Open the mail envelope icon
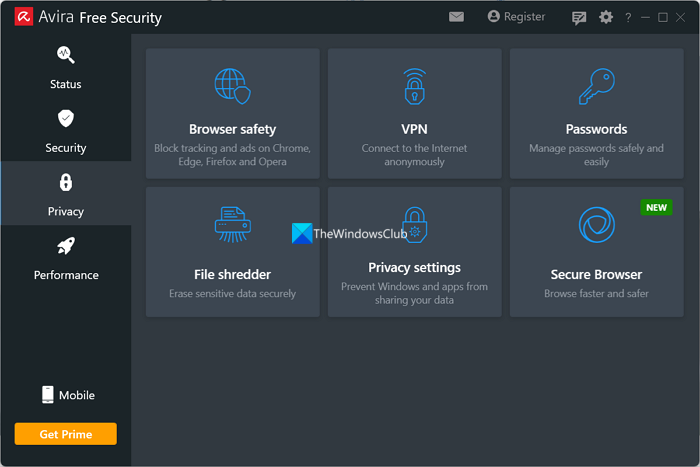 456,17
